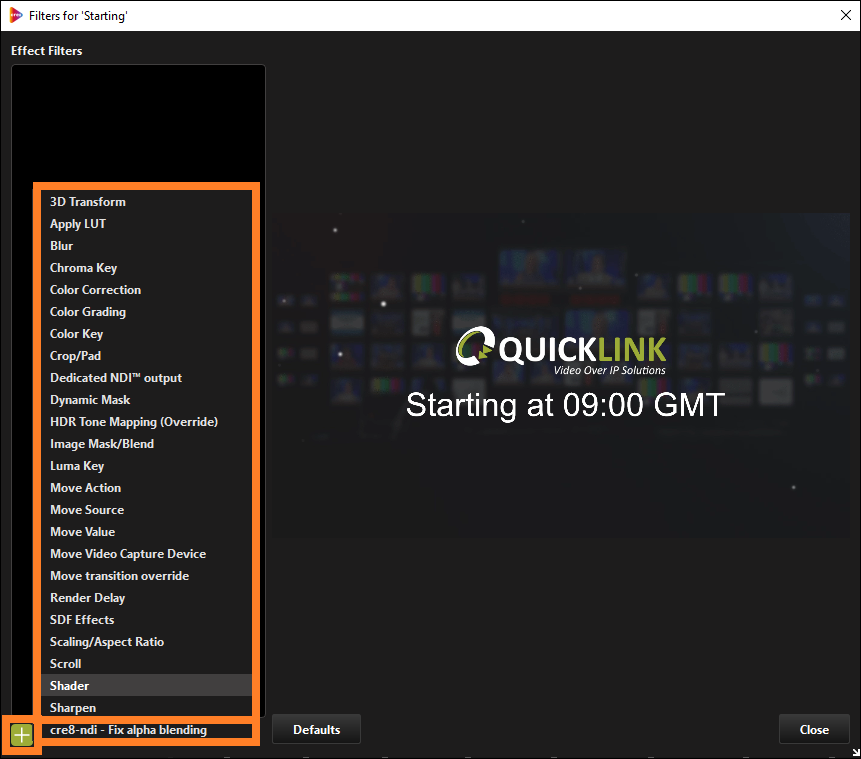Select the Luma Key entry

pos(146,465)
